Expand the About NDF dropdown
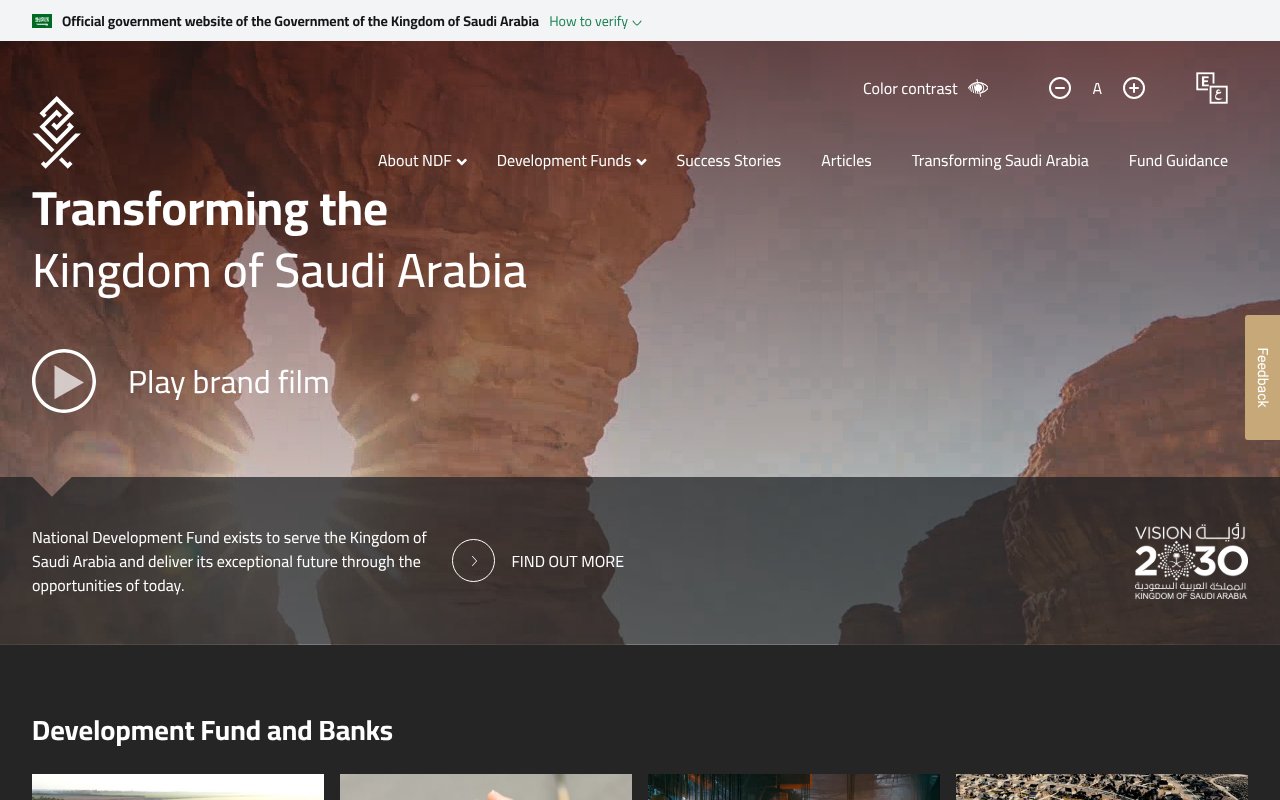Image resolution: width=1280 pixels, height=800 pixels. coord(421,160)
